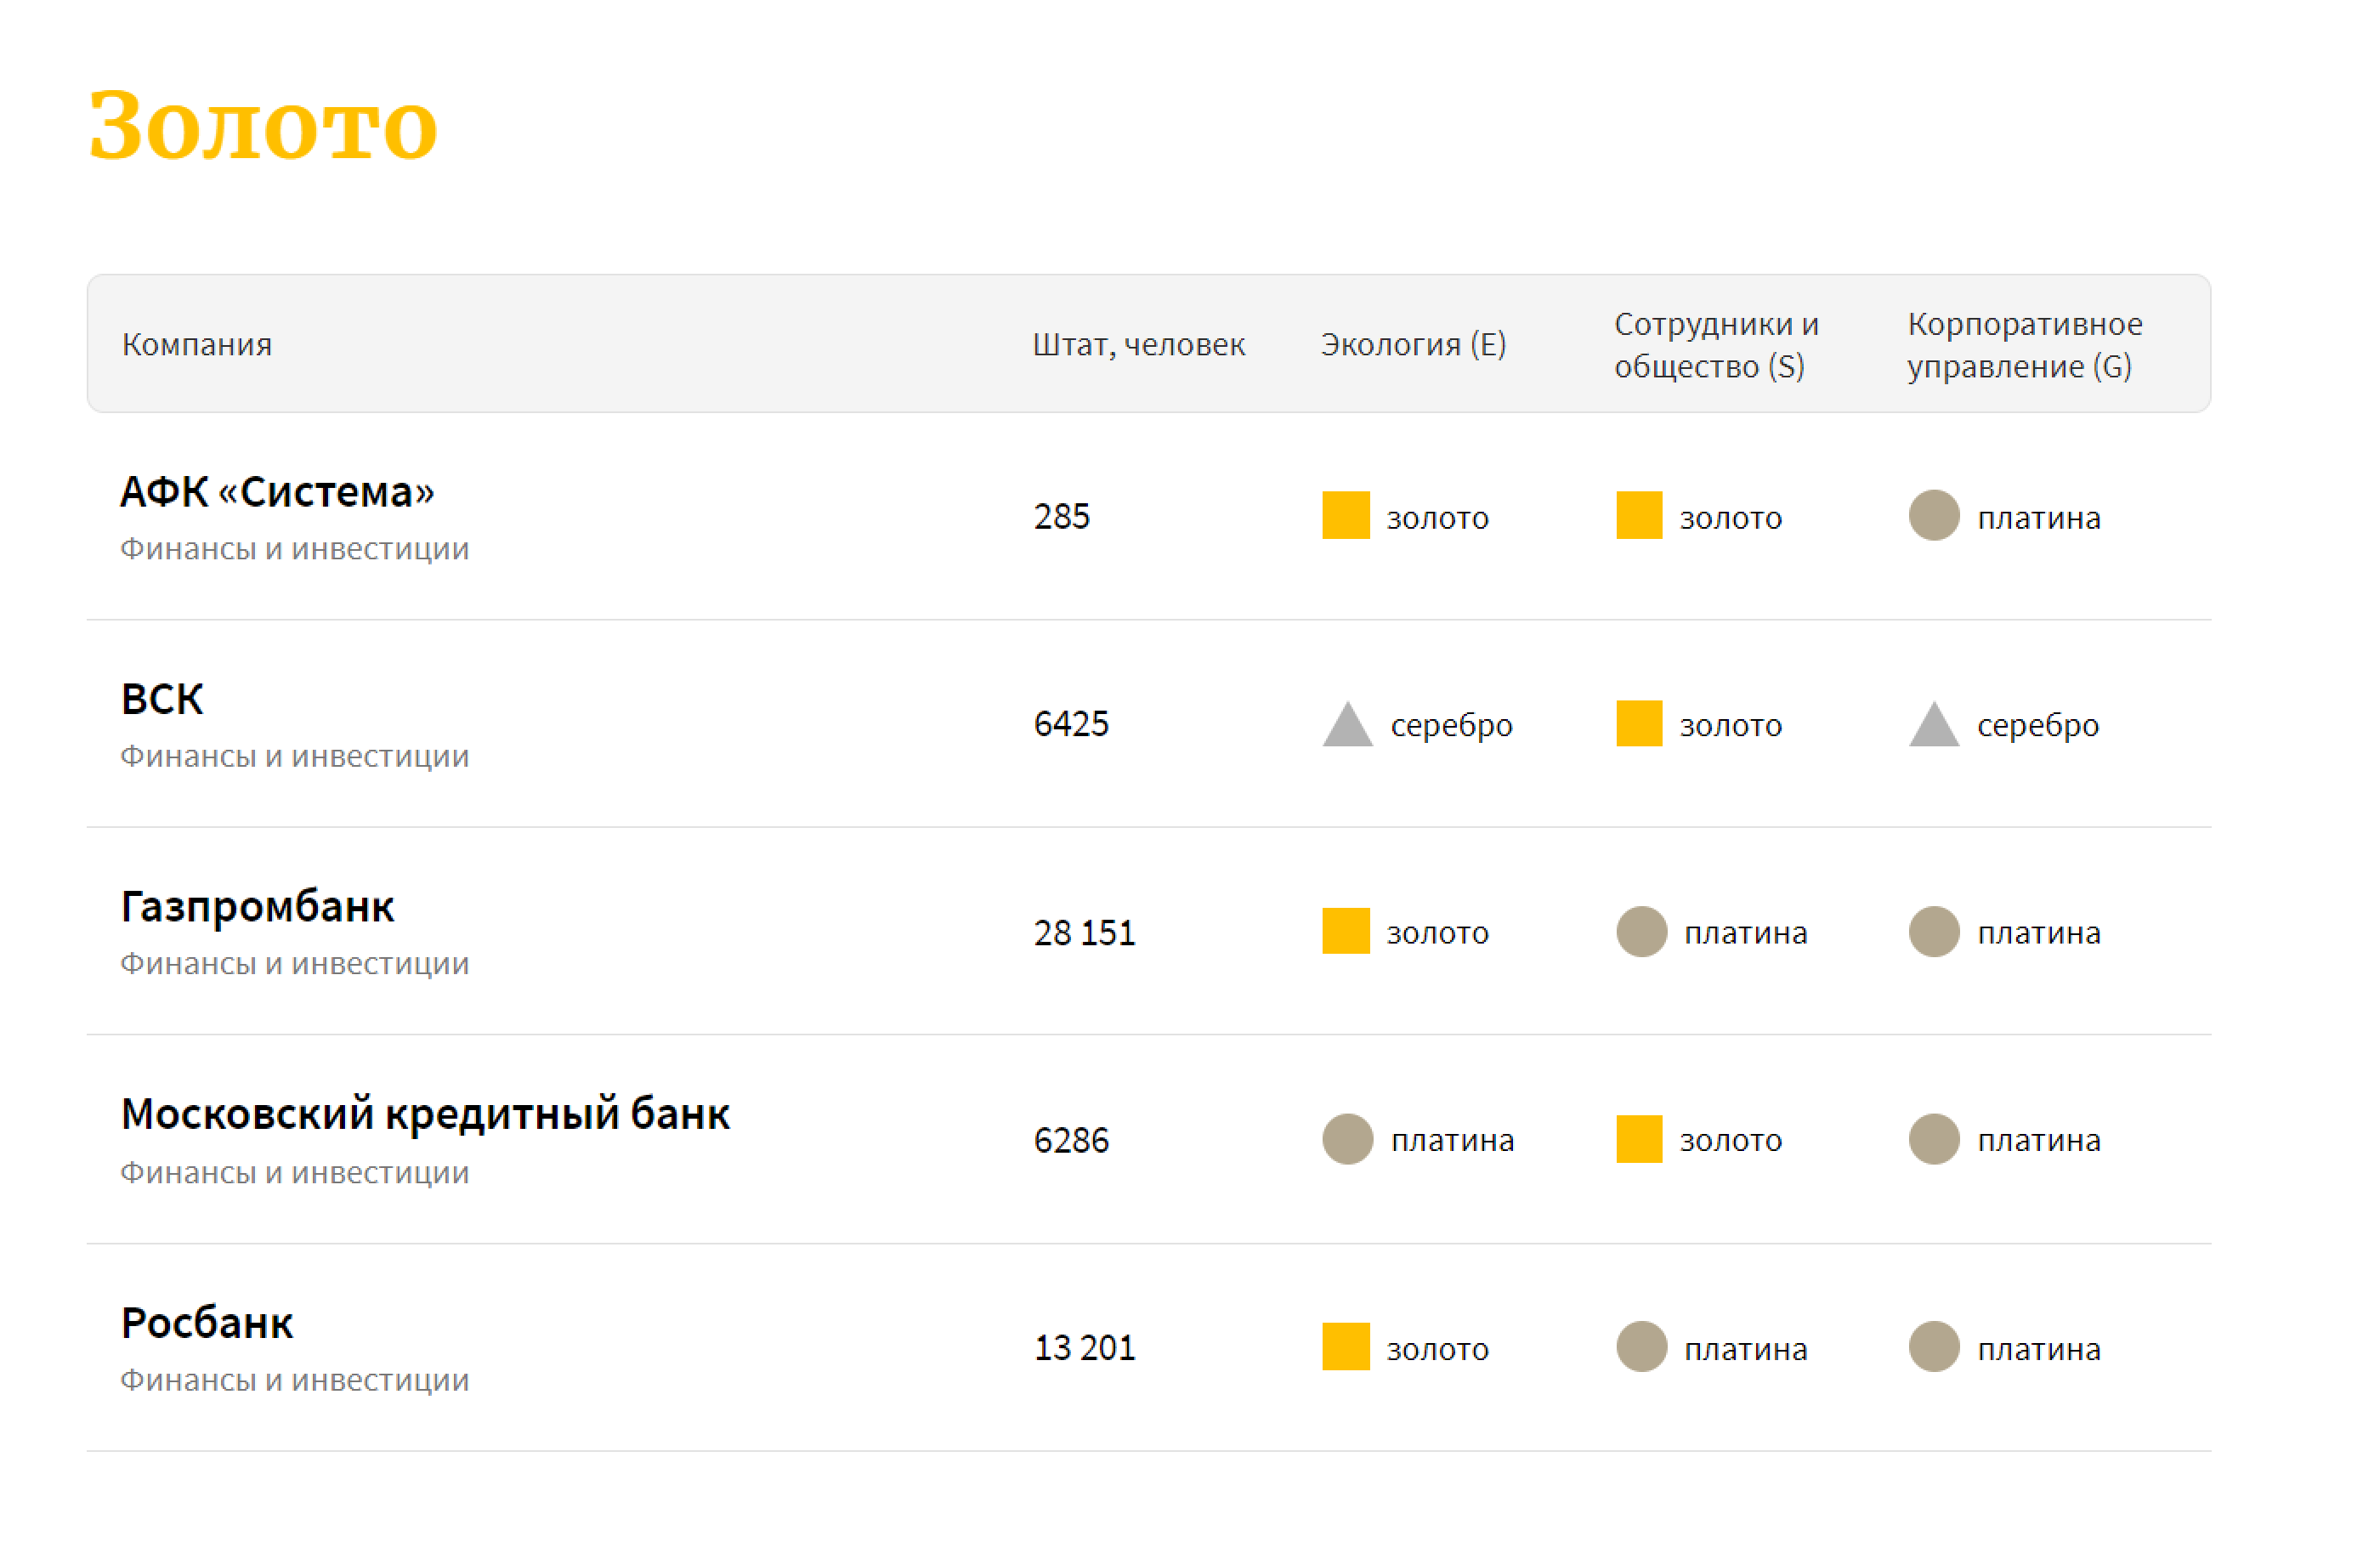Open the Газпромбанк company name
The image size is (2380, 1559).
click(257, 906)
